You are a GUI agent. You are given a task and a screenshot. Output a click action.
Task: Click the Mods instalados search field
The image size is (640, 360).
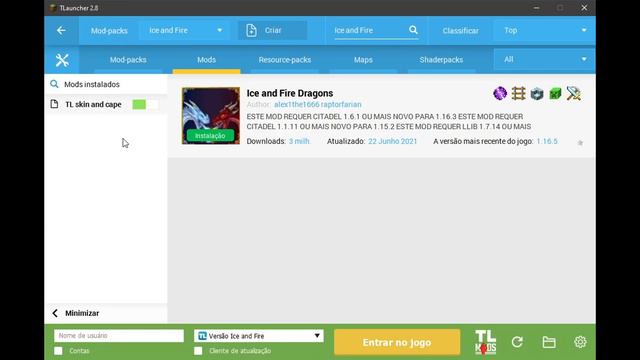[x=106, y=84]
